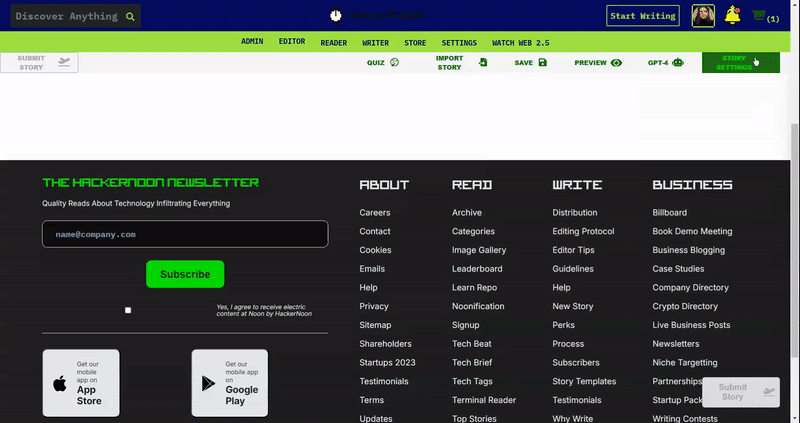This screenshot has height=423, width=800.
Task: Open the user profile avatar
Action: point(703,16)
